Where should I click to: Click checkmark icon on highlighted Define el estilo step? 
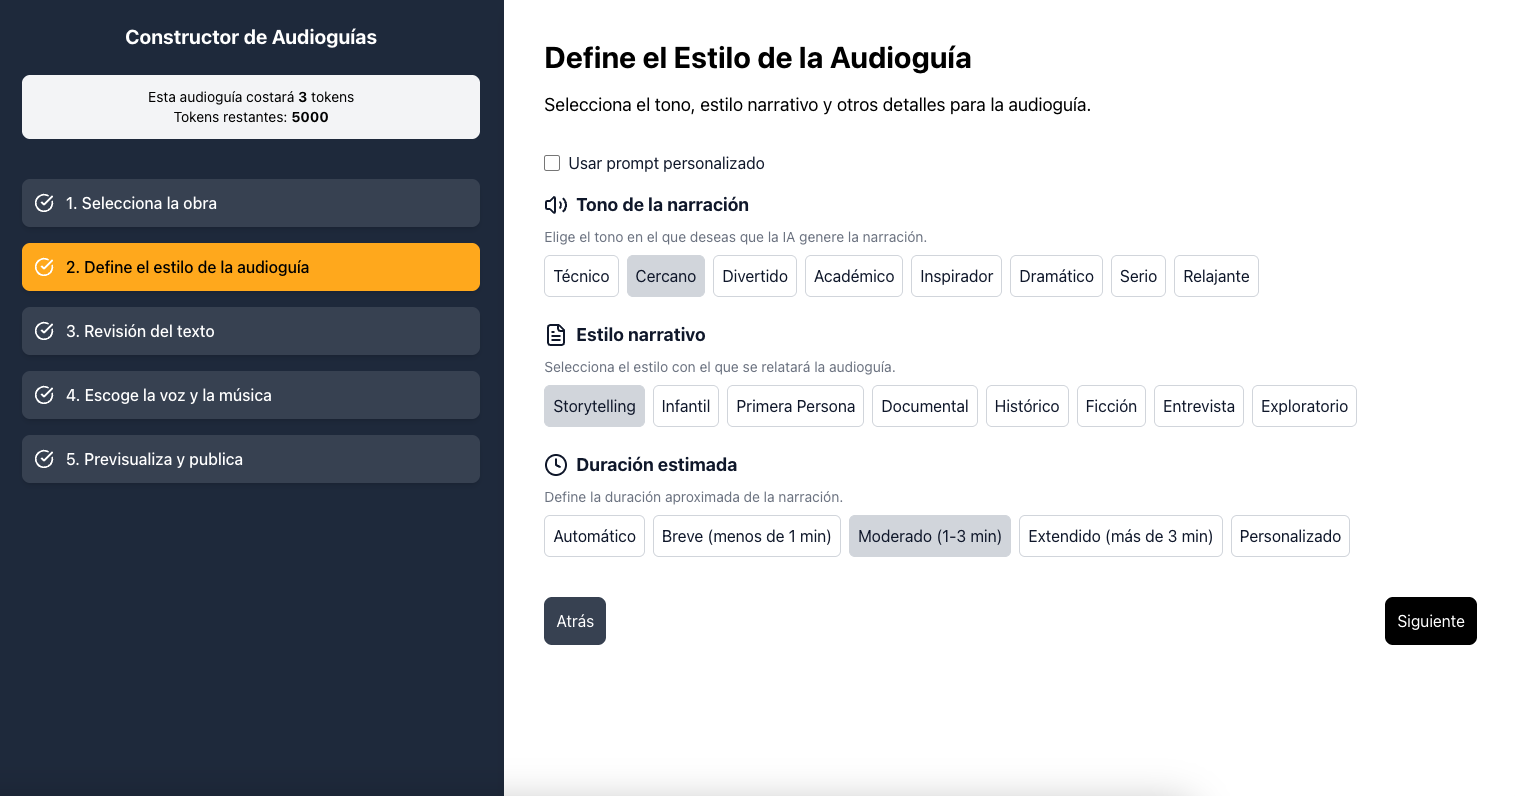click(44, 267)
